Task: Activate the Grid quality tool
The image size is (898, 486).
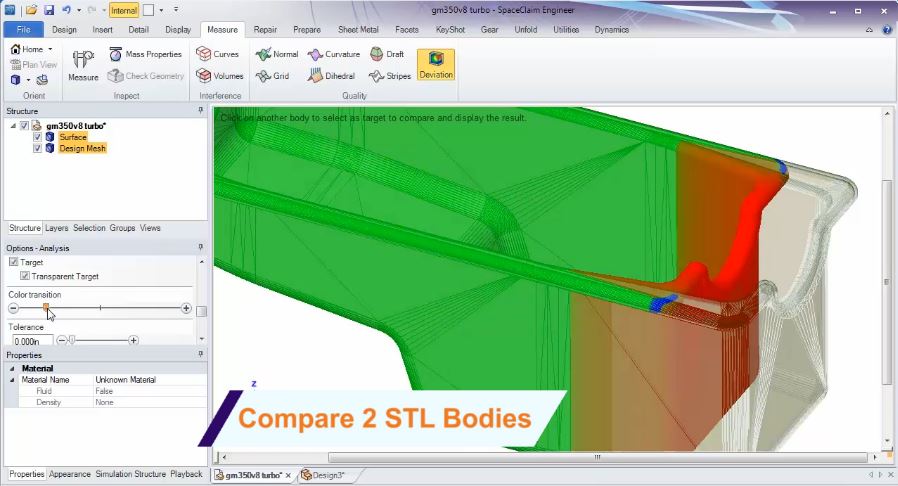Action: tap(273, 76)
